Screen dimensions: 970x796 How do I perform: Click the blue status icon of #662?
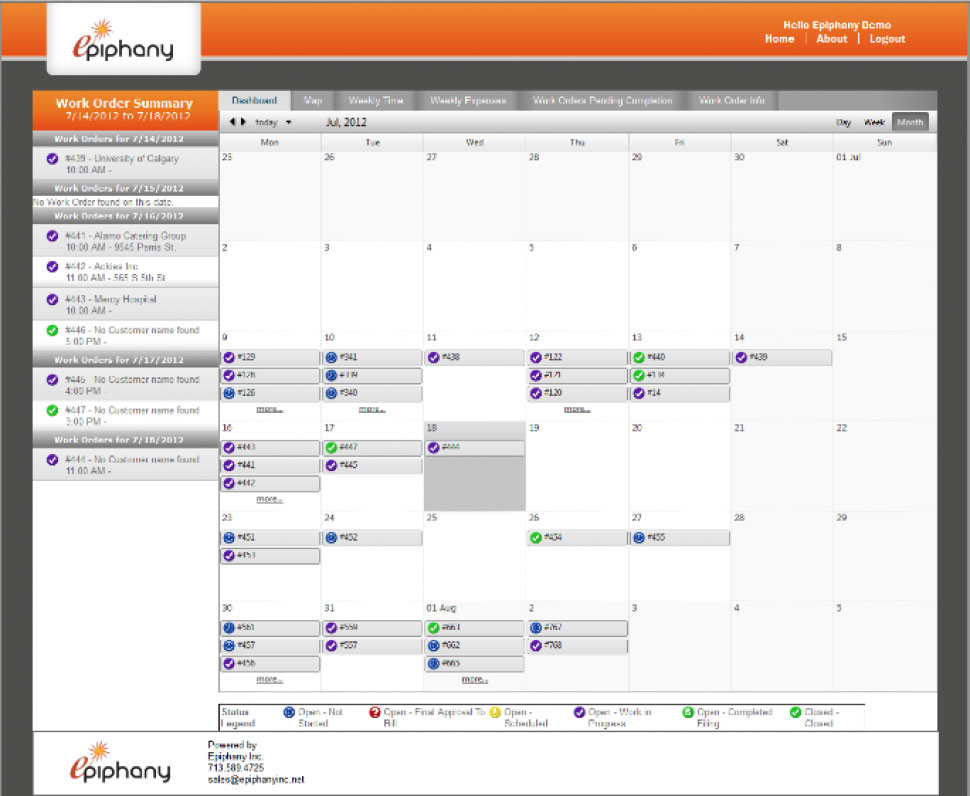[x=434, y=646]
